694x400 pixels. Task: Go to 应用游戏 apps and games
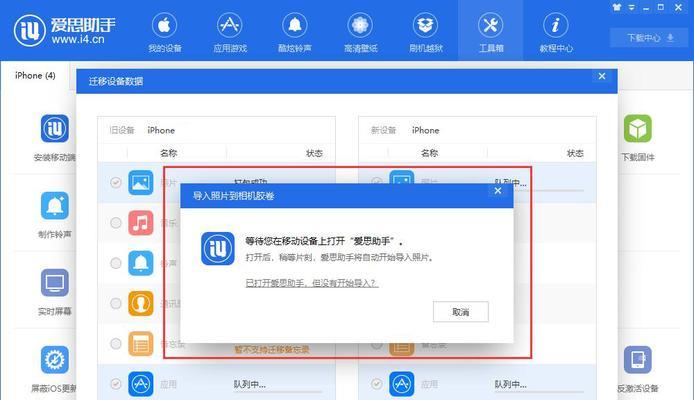(230, 32)
